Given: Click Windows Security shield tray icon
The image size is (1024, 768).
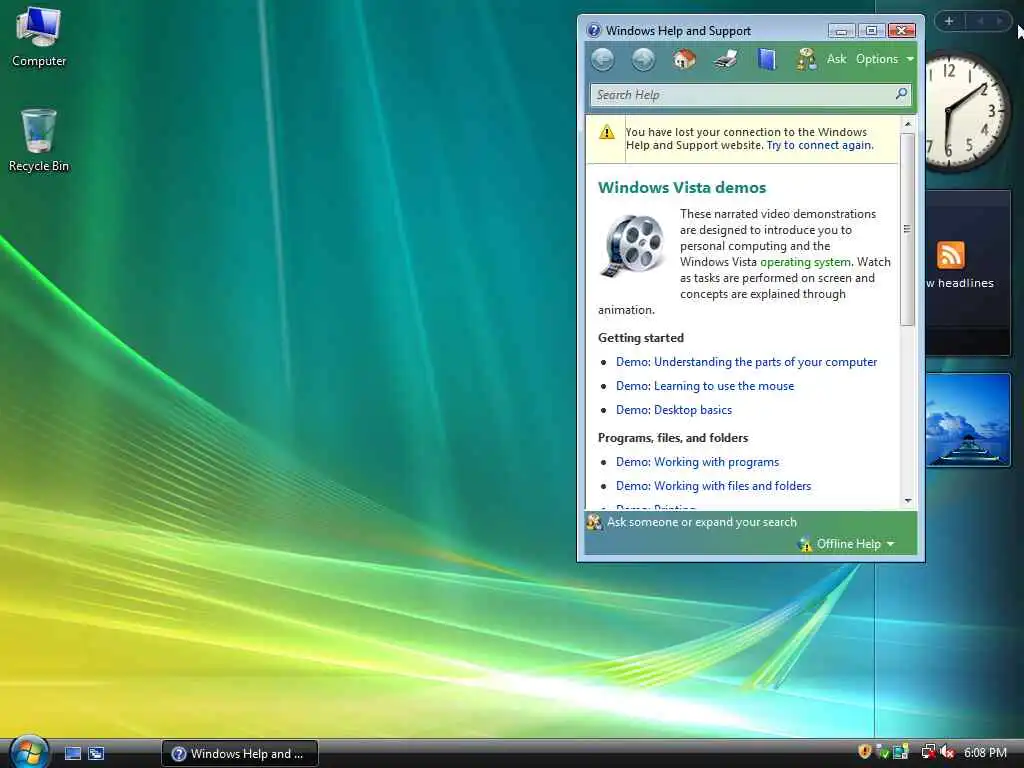Looking at the screenshot, I should (865, 752).
